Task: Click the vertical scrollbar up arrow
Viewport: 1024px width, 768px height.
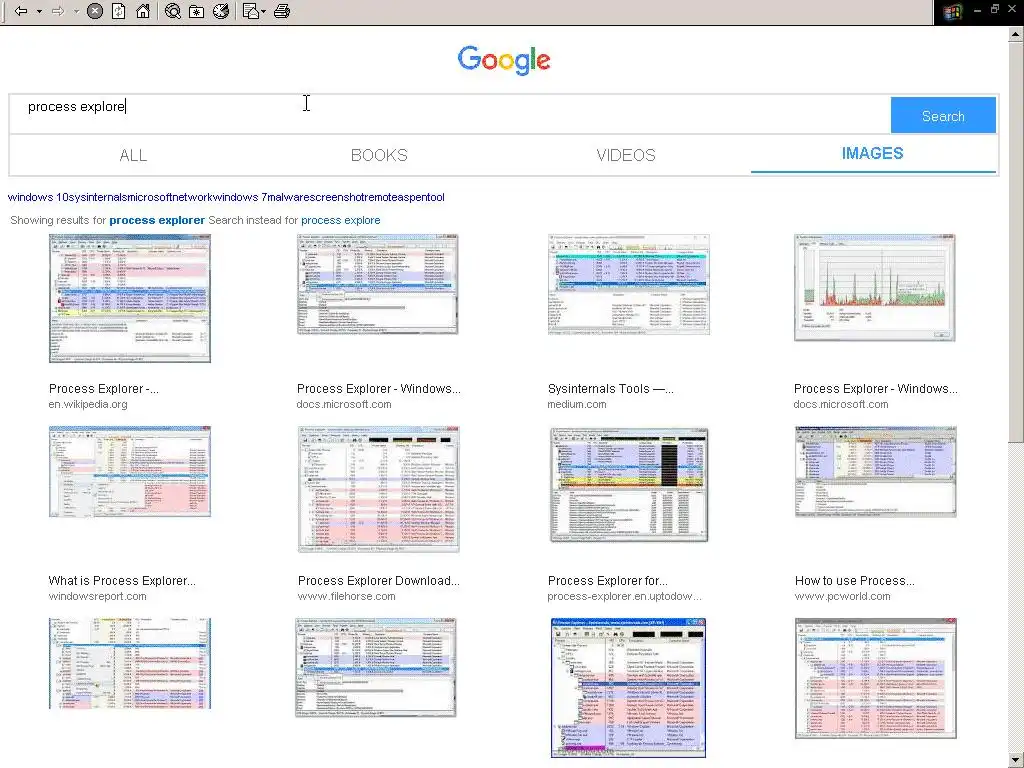Action: (x=1016, y=34)
